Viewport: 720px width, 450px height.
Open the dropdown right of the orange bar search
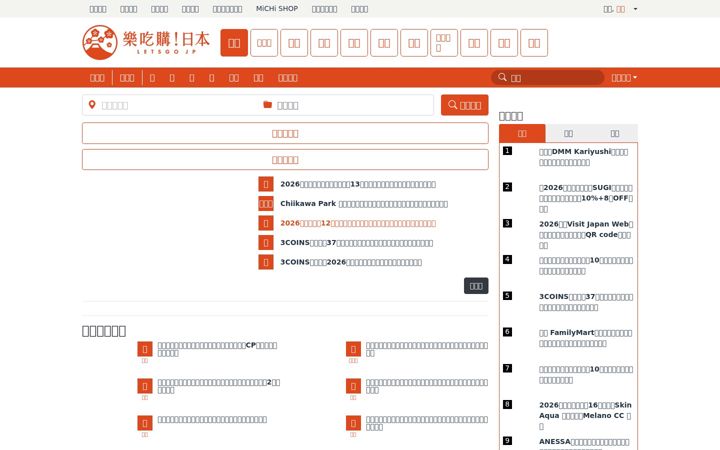[624, 78]
